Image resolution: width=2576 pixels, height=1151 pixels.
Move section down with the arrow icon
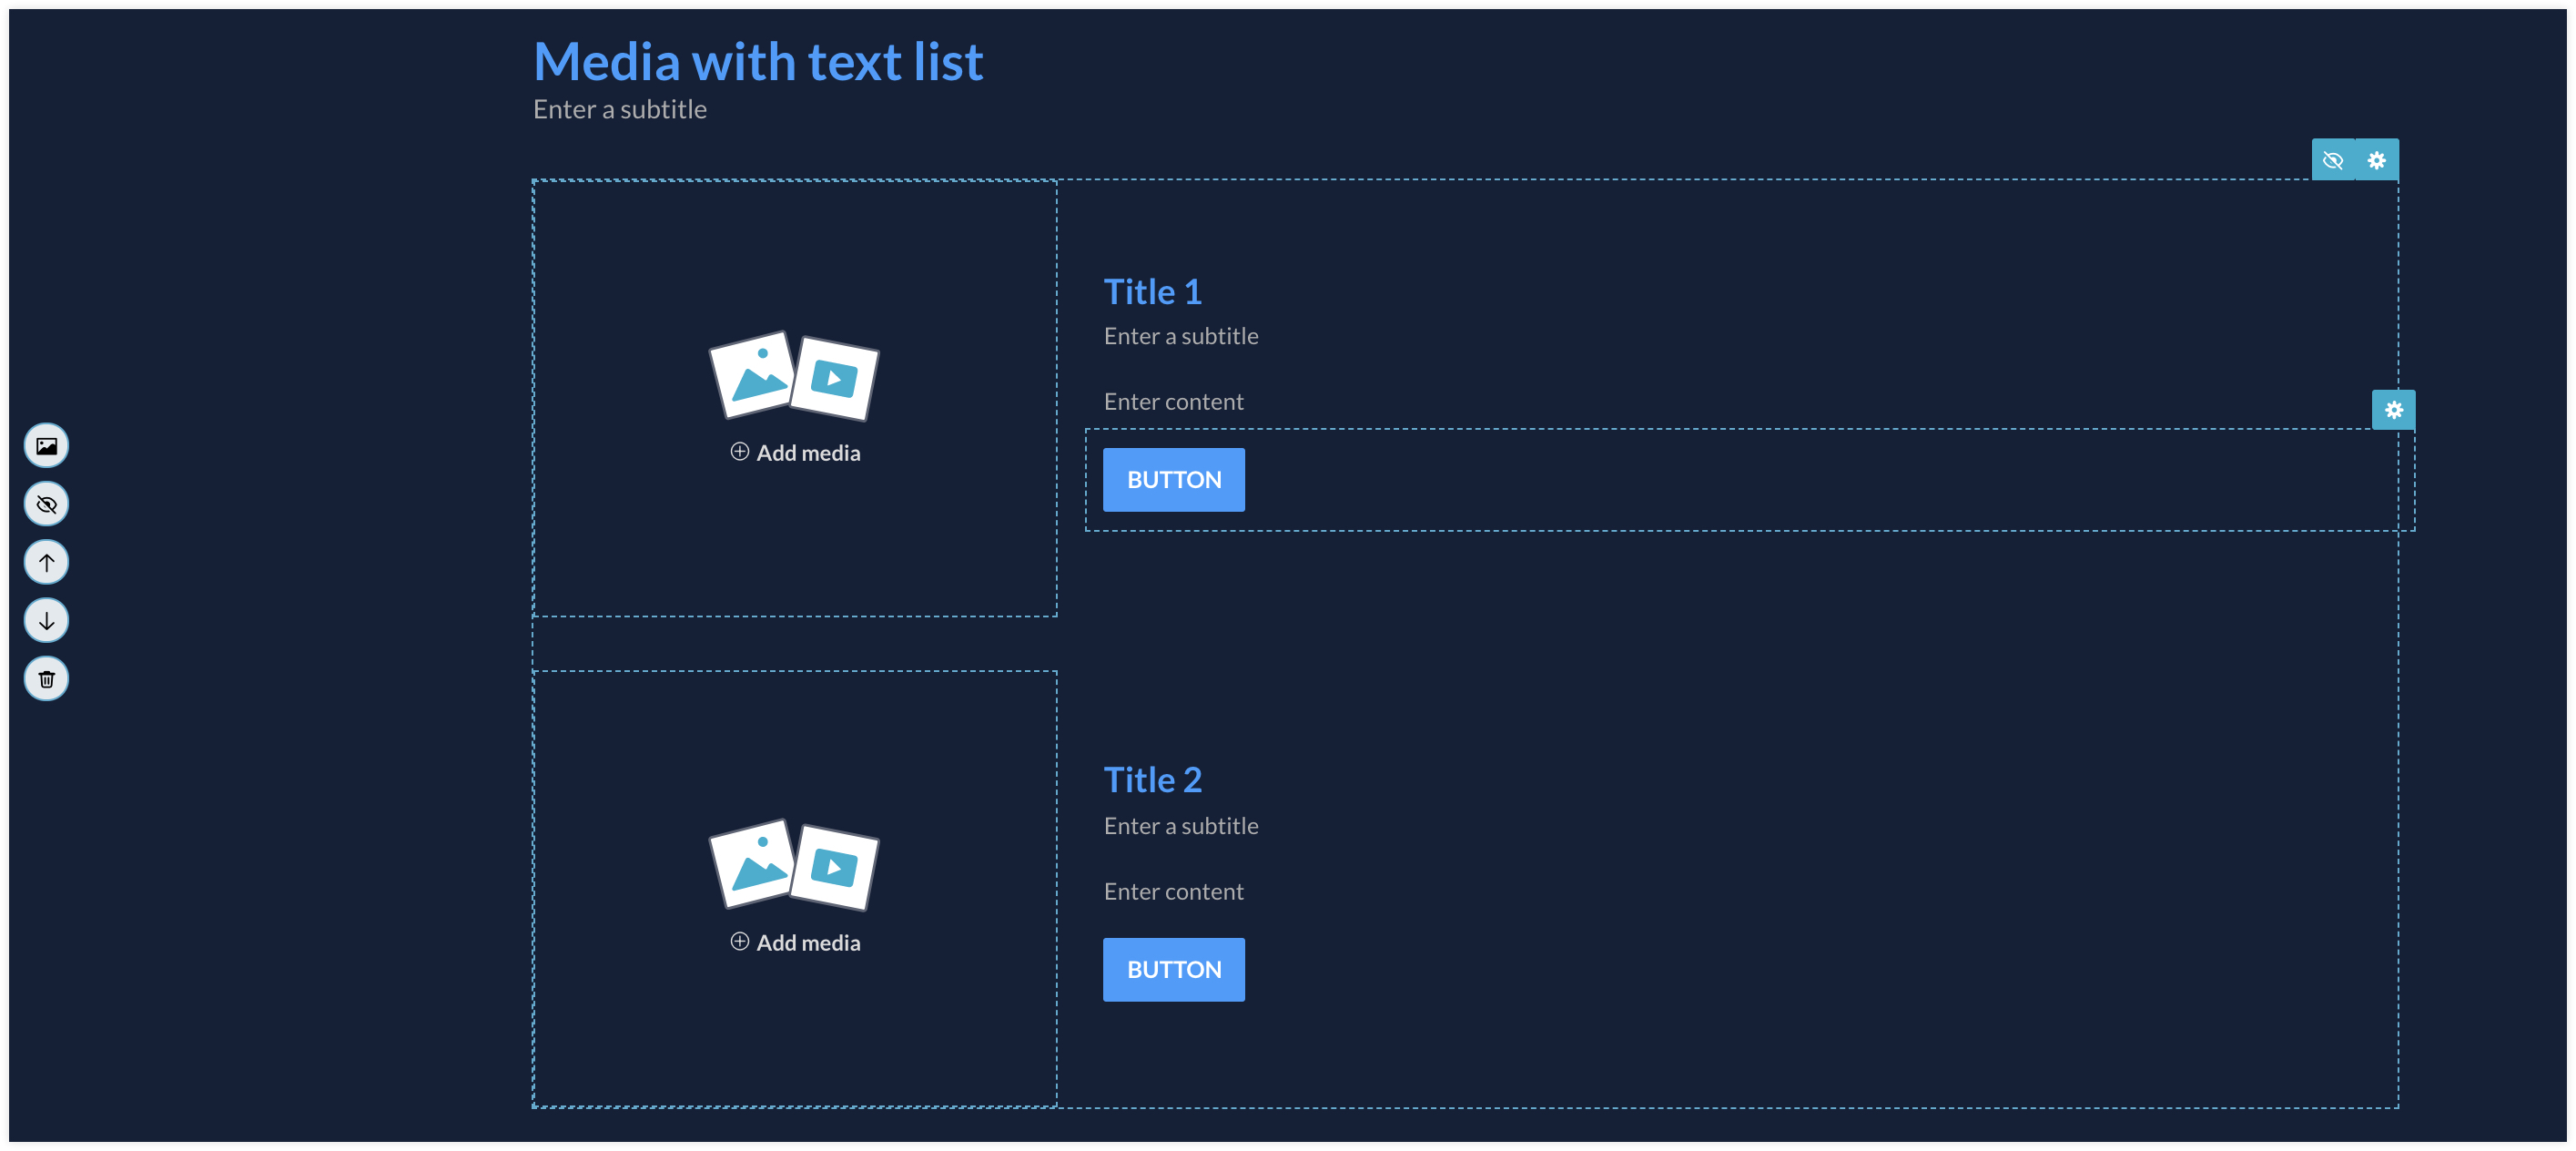click(46, 621)
